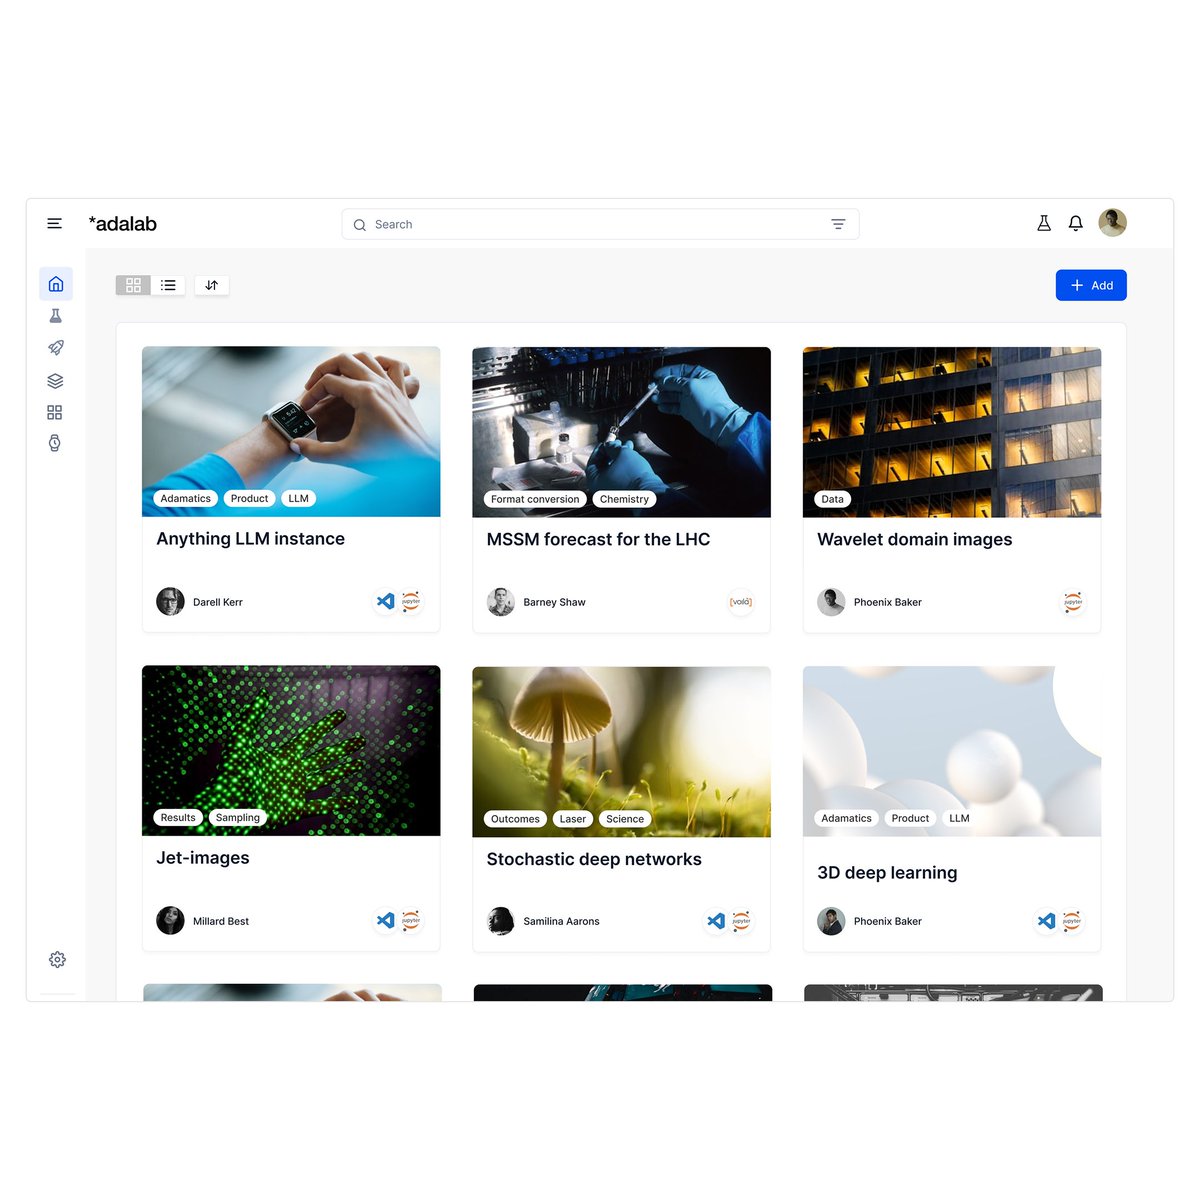Click the sort order button

click(212, 285)
